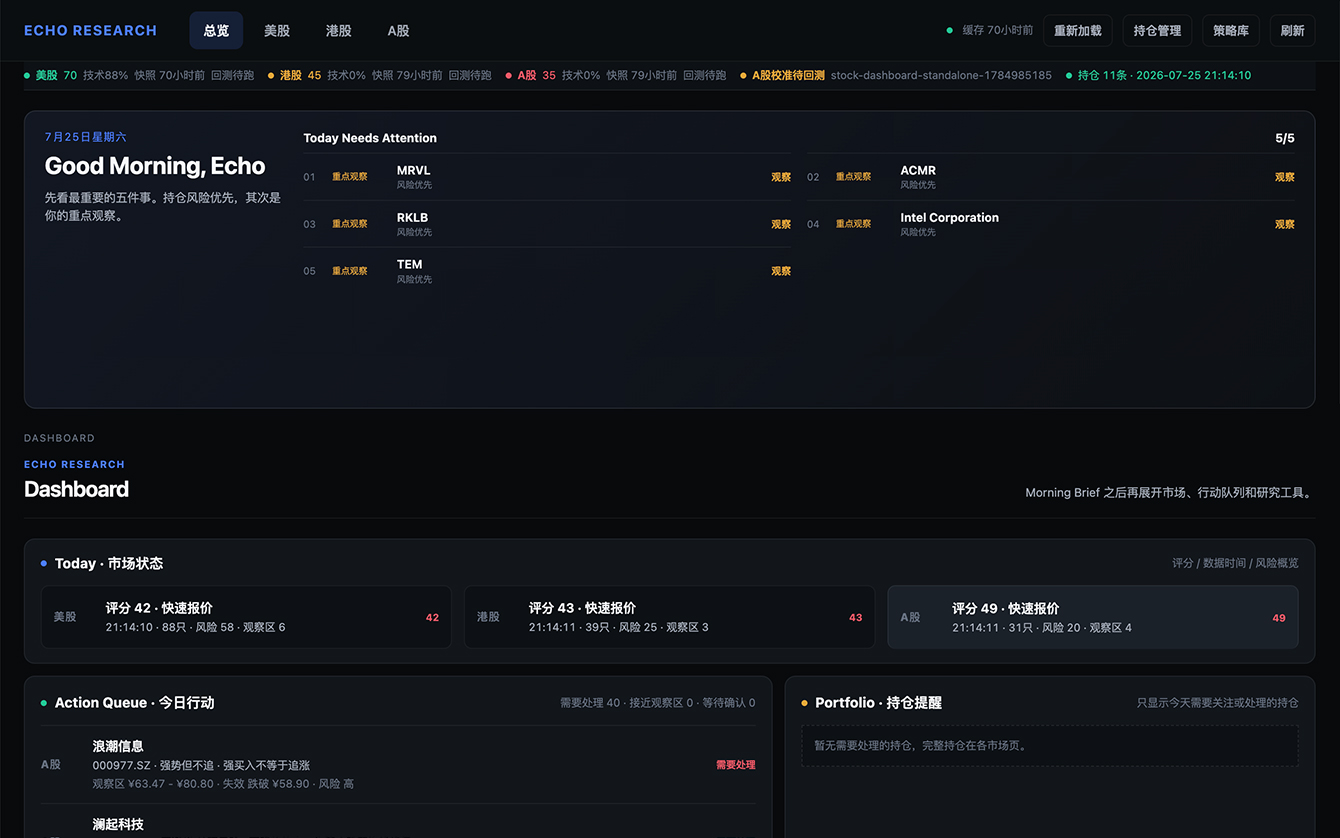The image size is (1340, 838).
Task: Open the MRVL attention row
Action: 547,177
